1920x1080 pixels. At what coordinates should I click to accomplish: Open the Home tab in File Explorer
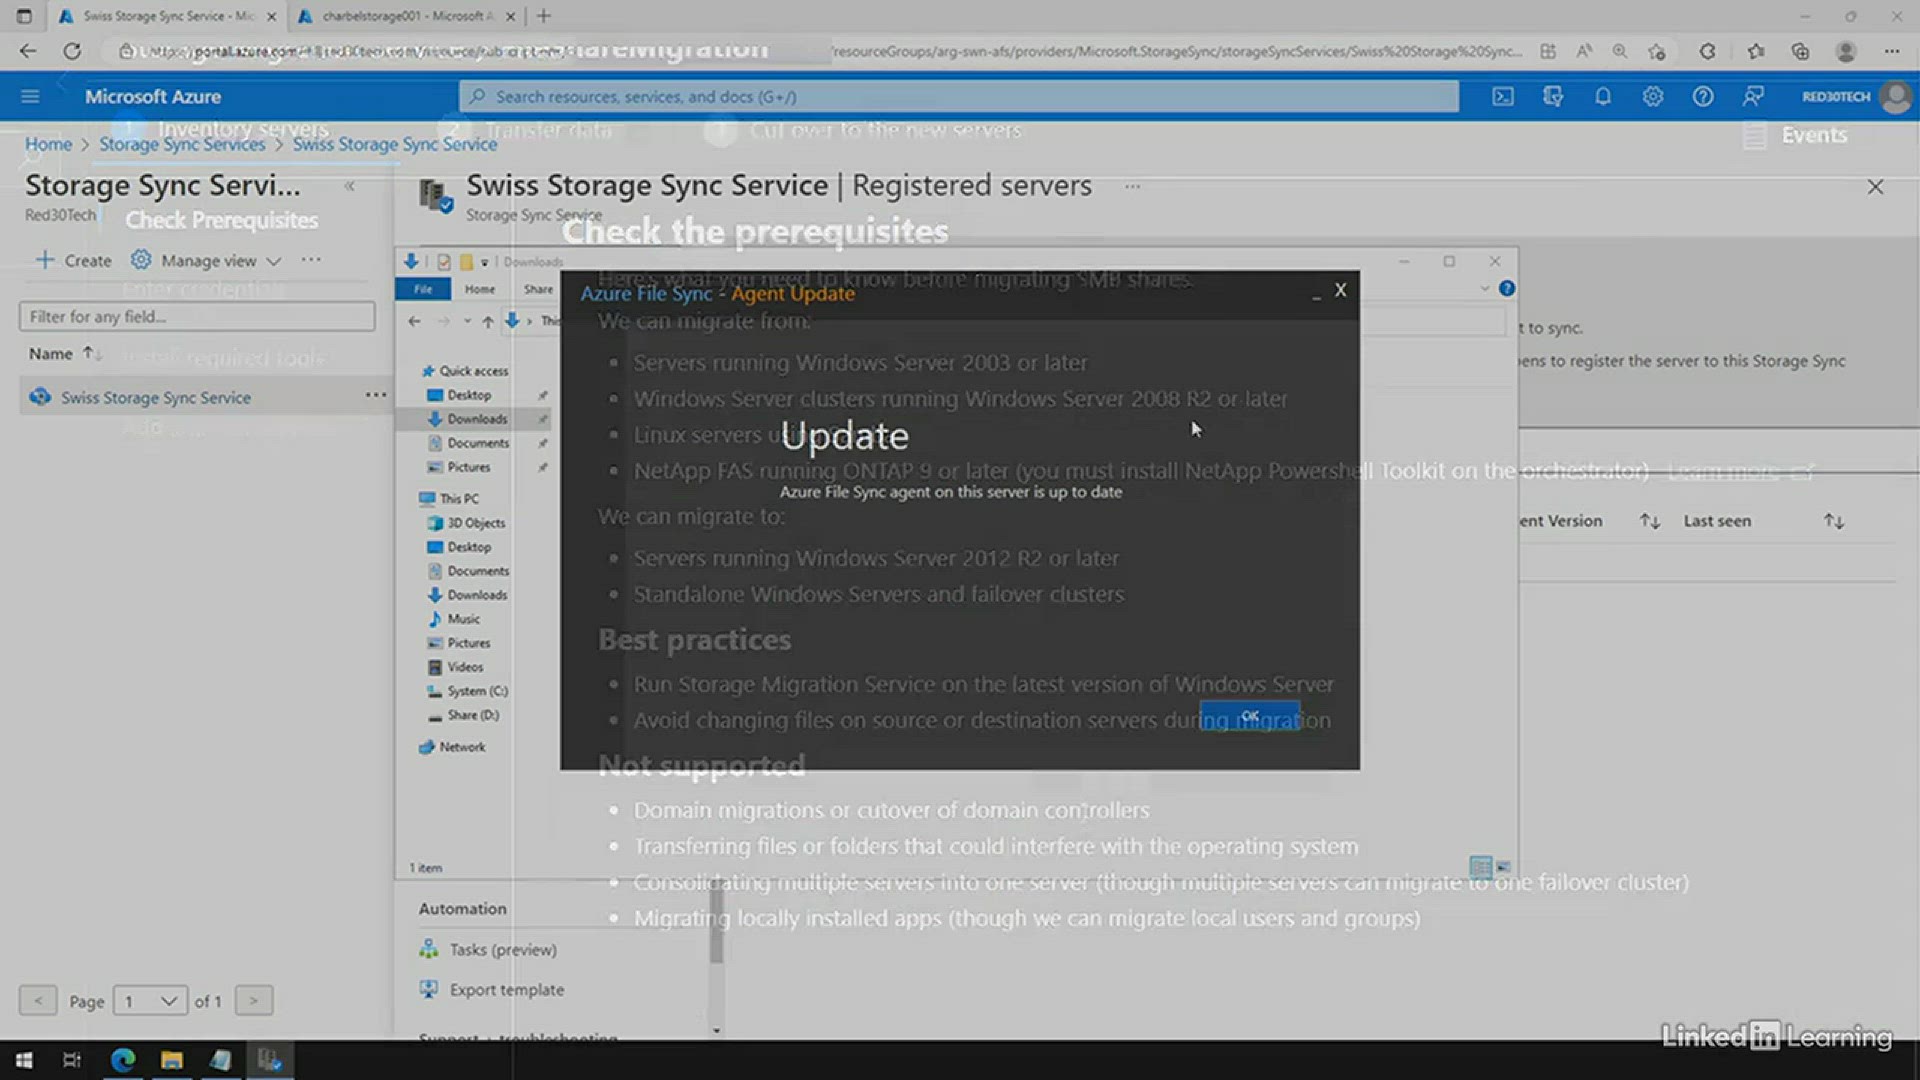tap(479, 289)
